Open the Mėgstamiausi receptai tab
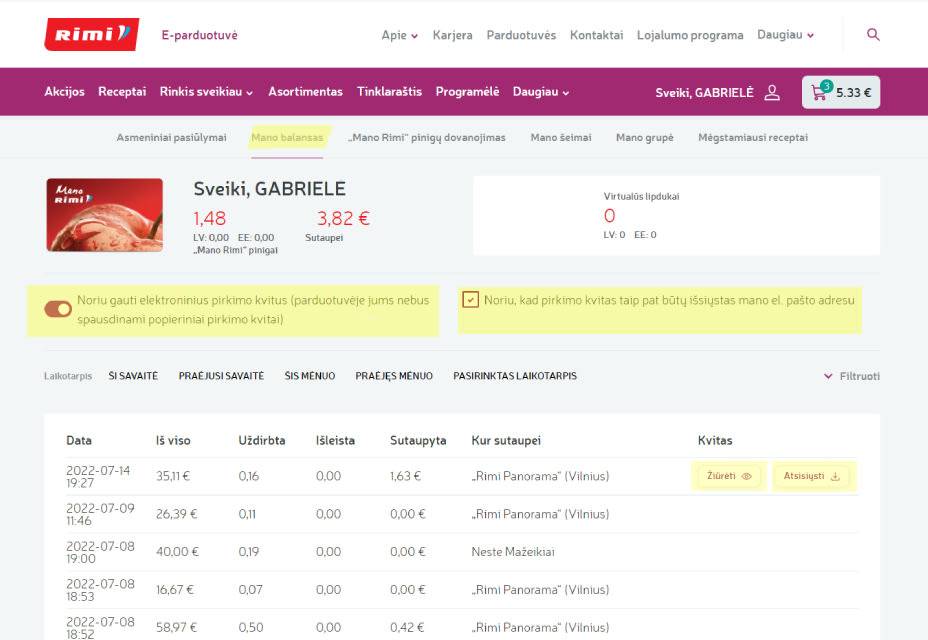This screenshot has height=640, width=928. click(752, 137)
